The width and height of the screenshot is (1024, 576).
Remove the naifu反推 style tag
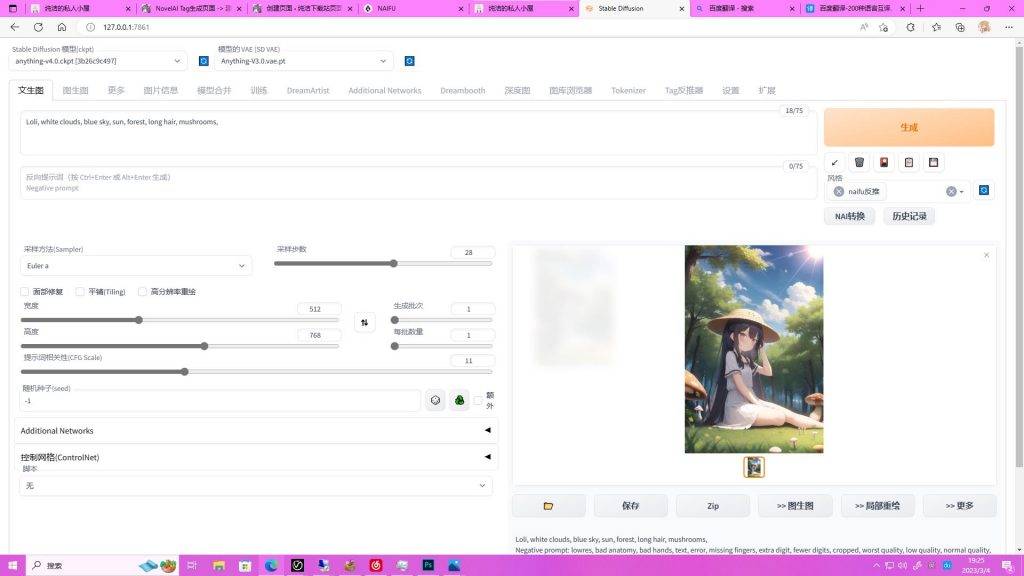[x=839, y=191]
